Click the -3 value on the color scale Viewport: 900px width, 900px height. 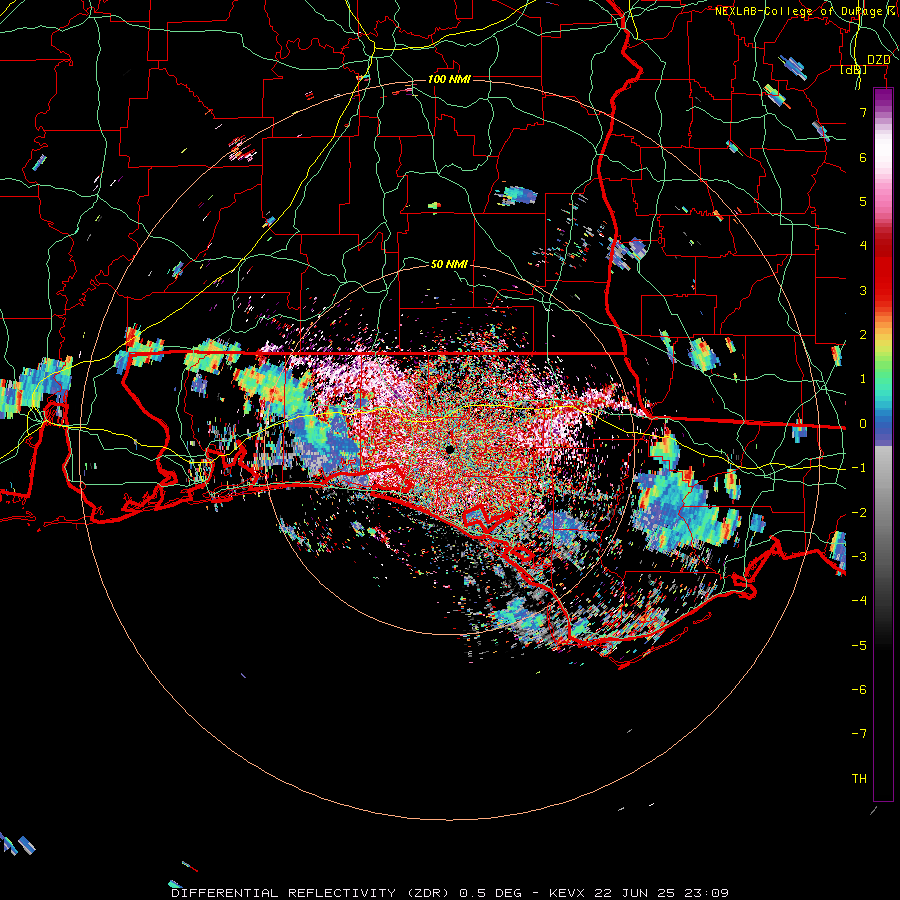[859, 556]
